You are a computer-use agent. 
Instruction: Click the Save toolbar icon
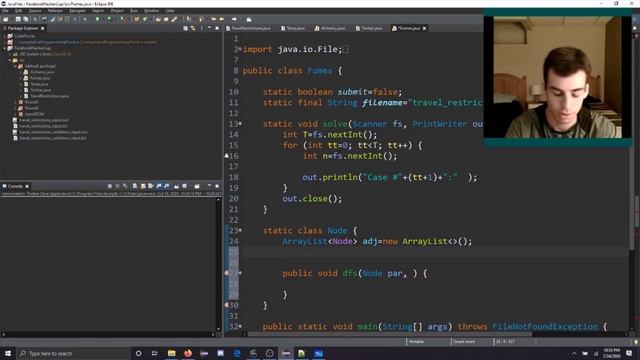click(x=18, y=19)
